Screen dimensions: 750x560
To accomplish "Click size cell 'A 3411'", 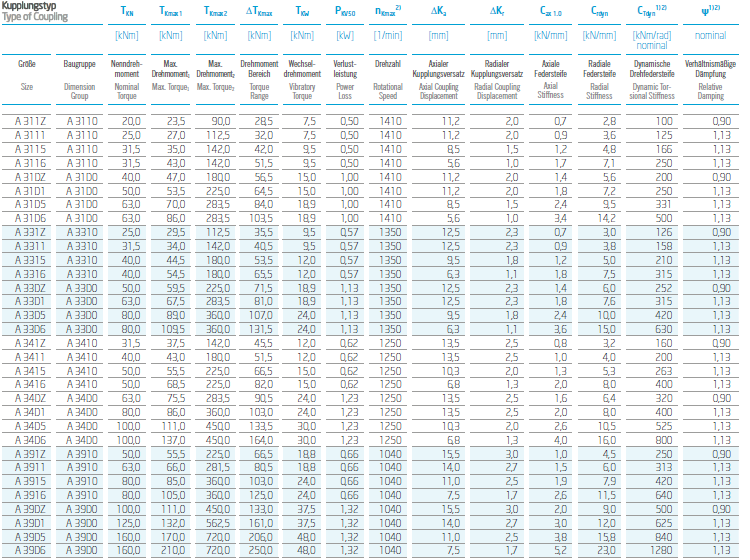I will tap(30, 357).
